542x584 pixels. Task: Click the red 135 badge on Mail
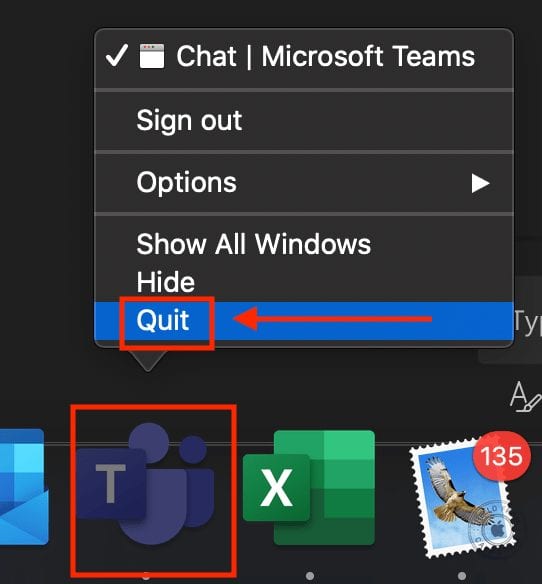pos(501,456)
